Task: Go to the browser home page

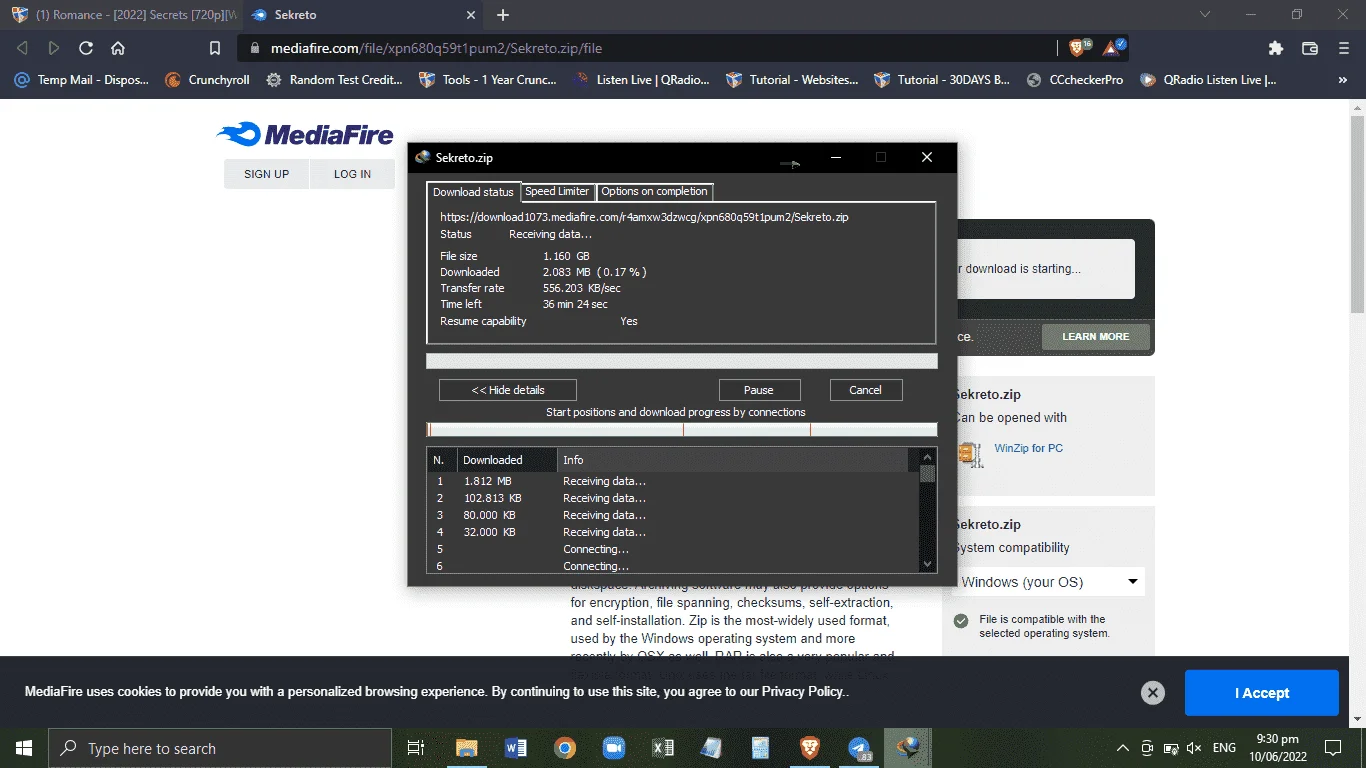Action: 118,48
